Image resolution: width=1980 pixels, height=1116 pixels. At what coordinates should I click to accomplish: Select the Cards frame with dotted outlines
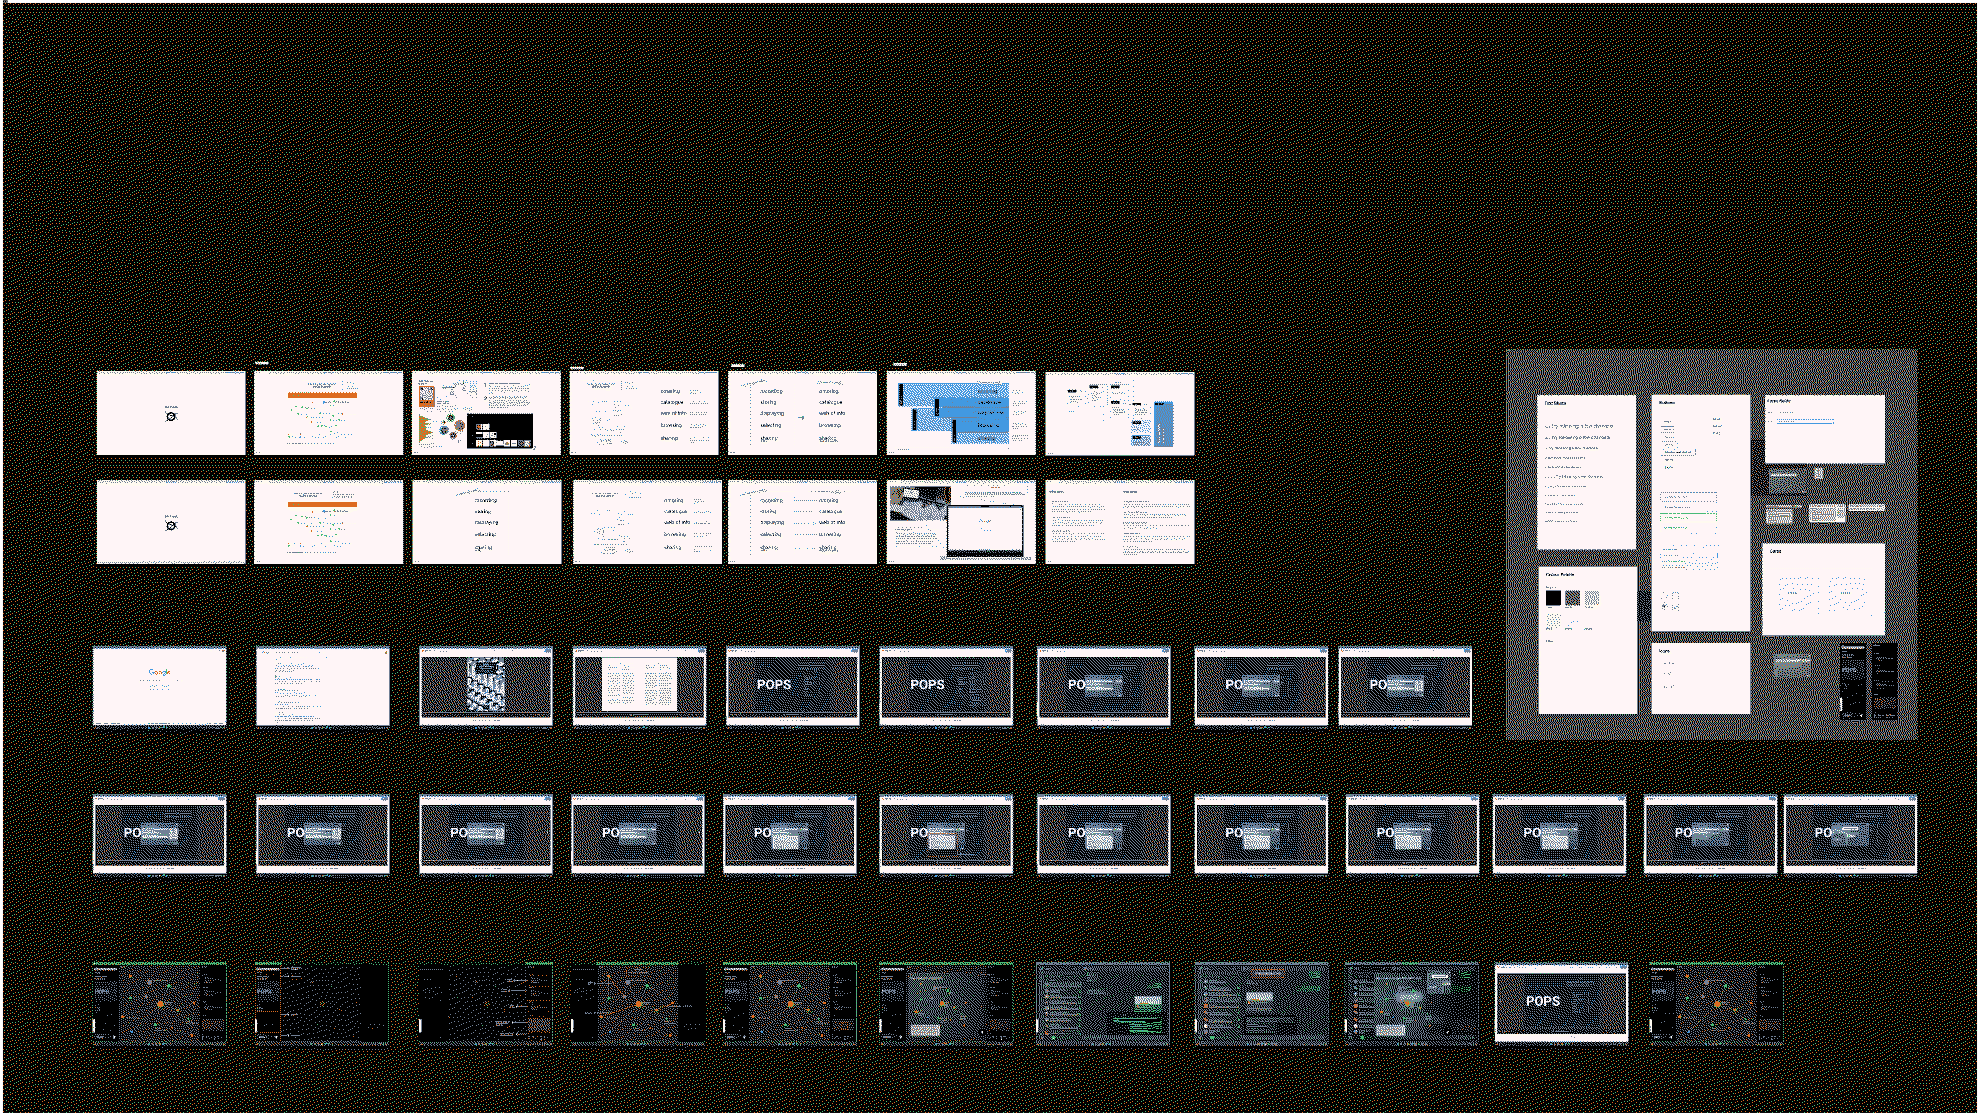[1823, 590]
